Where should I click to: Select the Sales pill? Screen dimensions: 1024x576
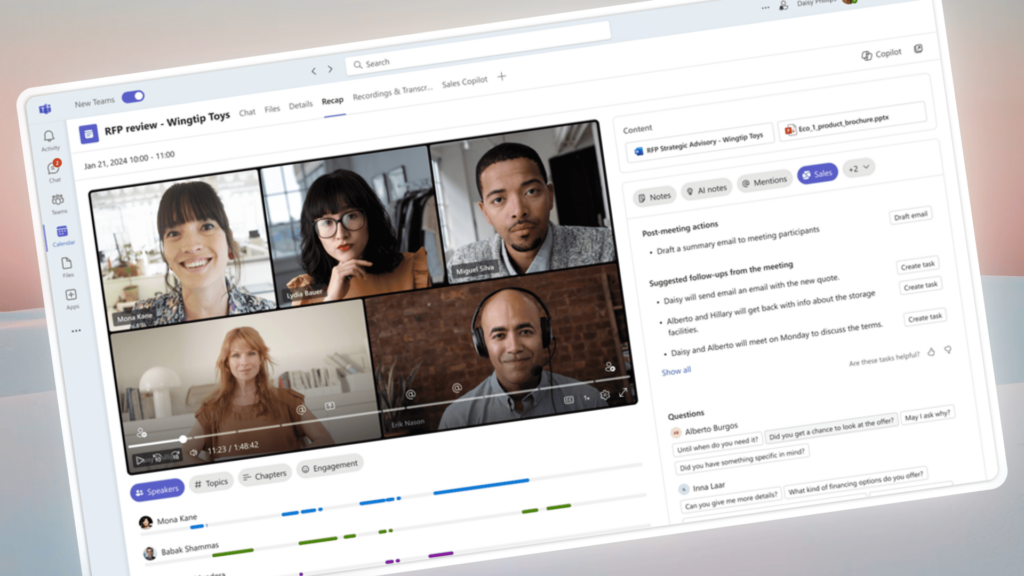point(818,174)
